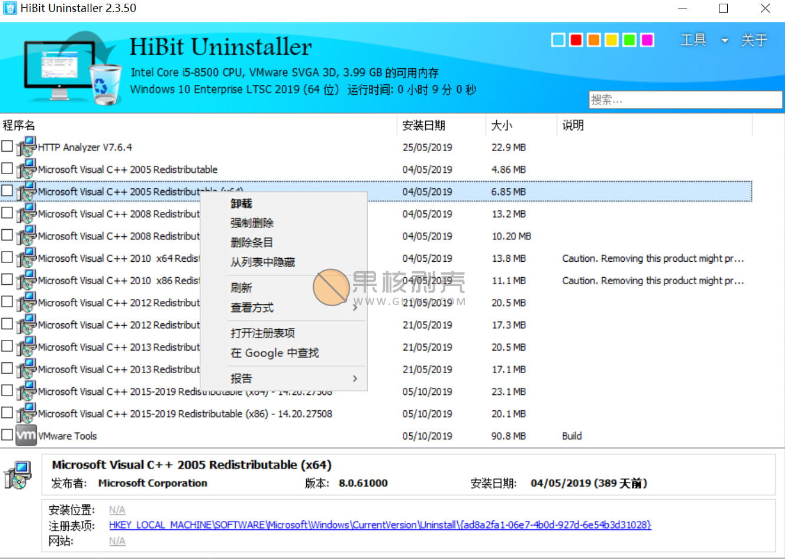
Task: Click the HTTP Analyzer V7.6.4 program icon
Action: tap(26, 147)
